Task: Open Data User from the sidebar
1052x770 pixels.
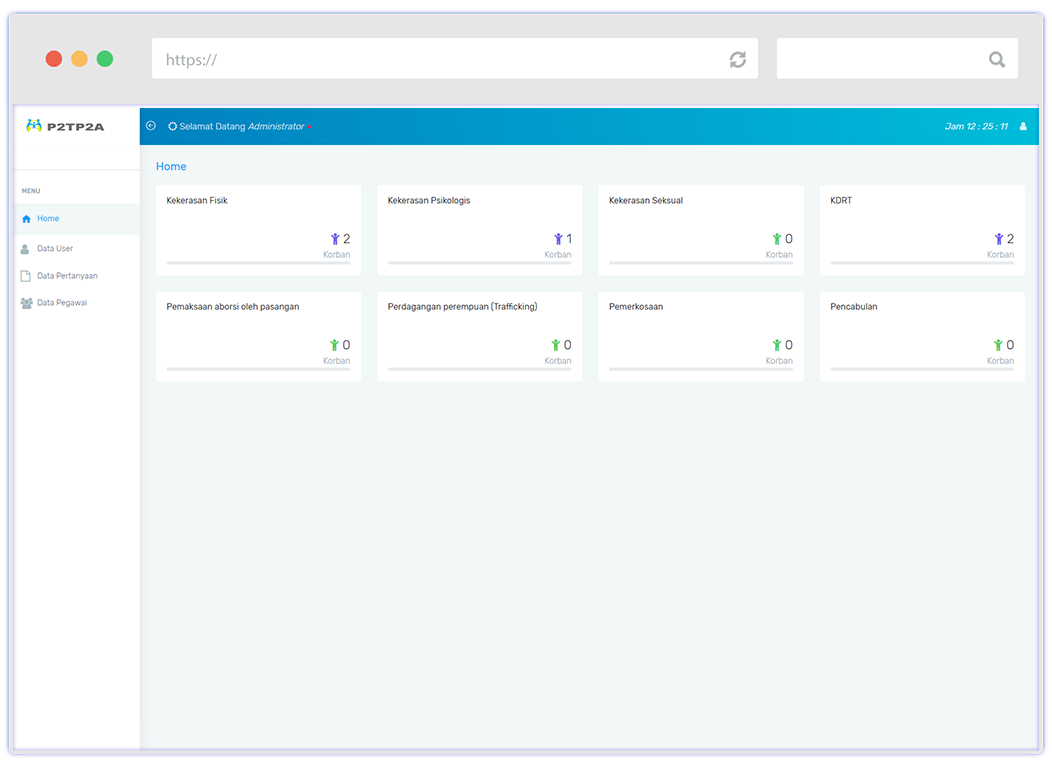Action: click(54, 249)
